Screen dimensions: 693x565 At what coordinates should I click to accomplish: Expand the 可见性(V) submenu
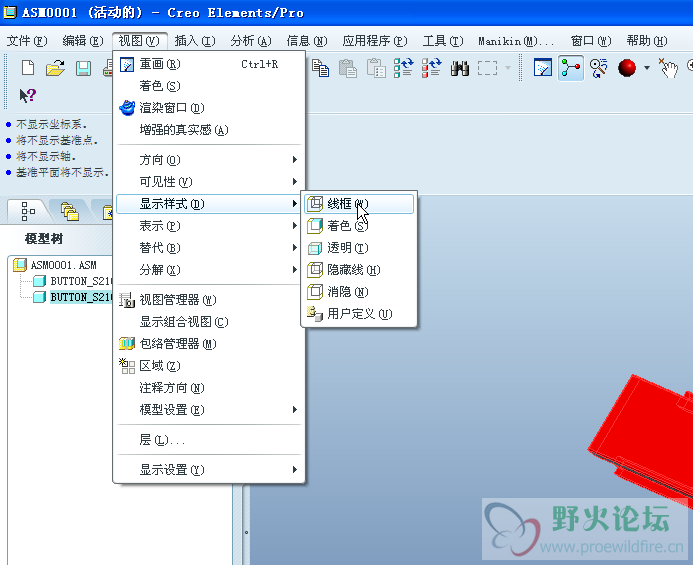pyautogui.click(x=209, y=182)
